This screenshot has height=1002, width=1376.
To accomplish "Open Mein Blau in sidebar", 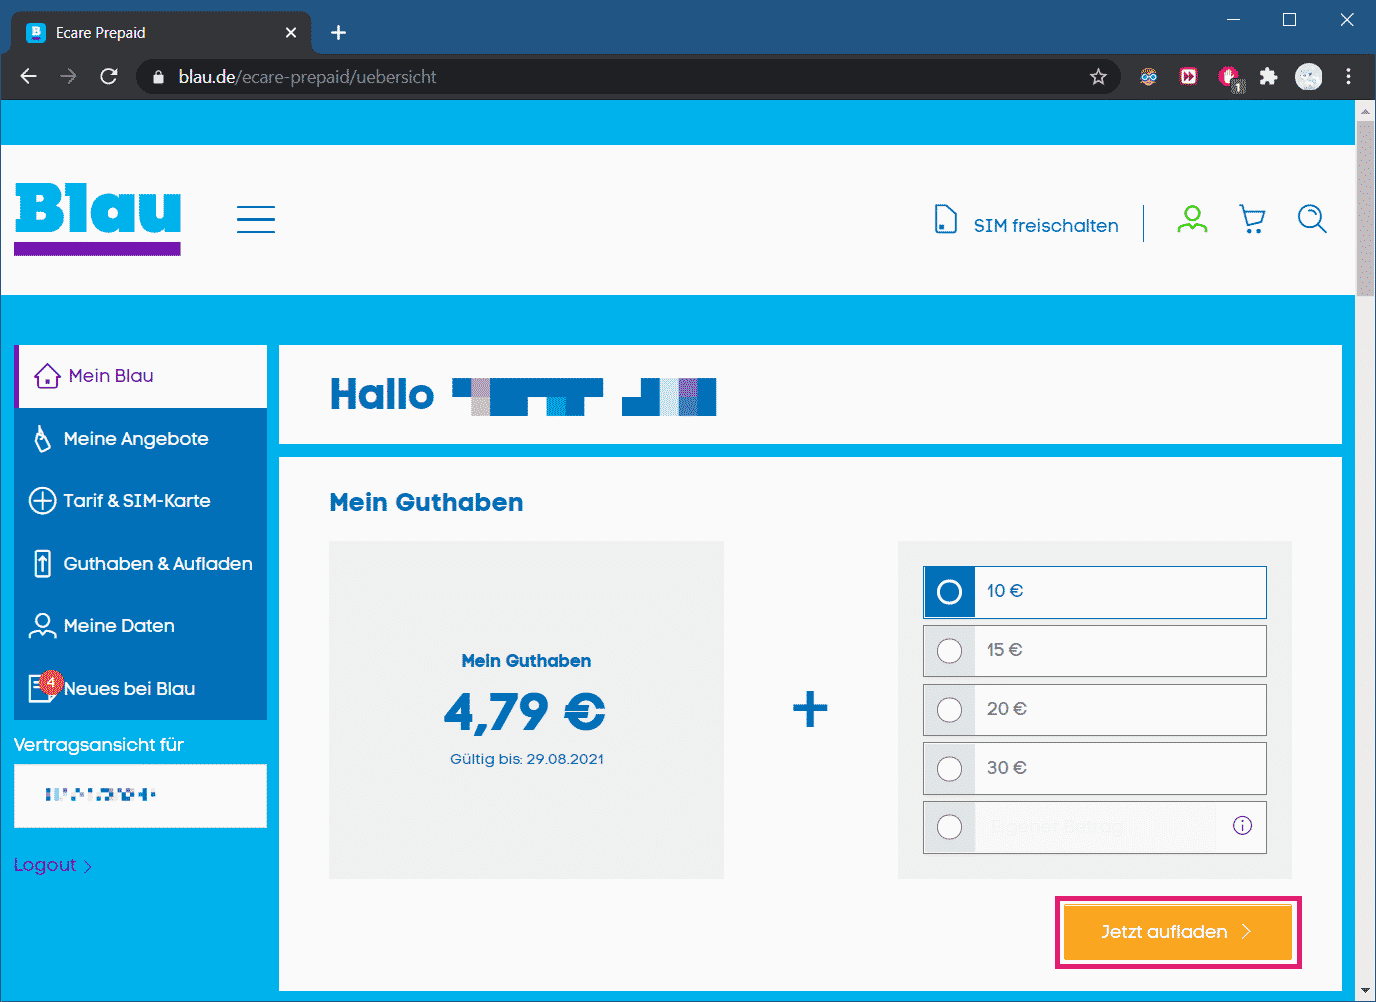I will (x=141, y=376).
